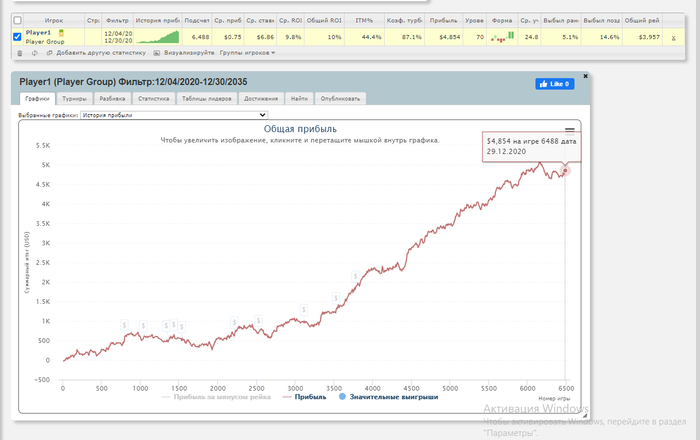This screenshot has height=440, width=700.
Task: Open the Таблицы лидеров tab
Action: click(207, 99)
